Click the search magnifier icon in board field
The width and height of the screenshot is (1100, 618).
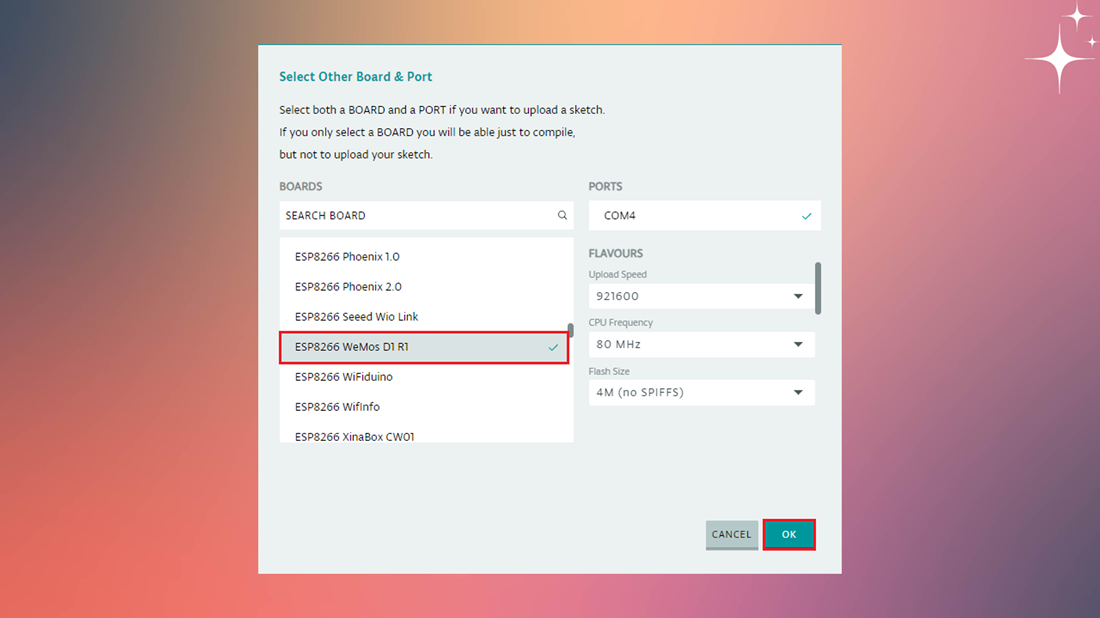click(x=562, y=215)
